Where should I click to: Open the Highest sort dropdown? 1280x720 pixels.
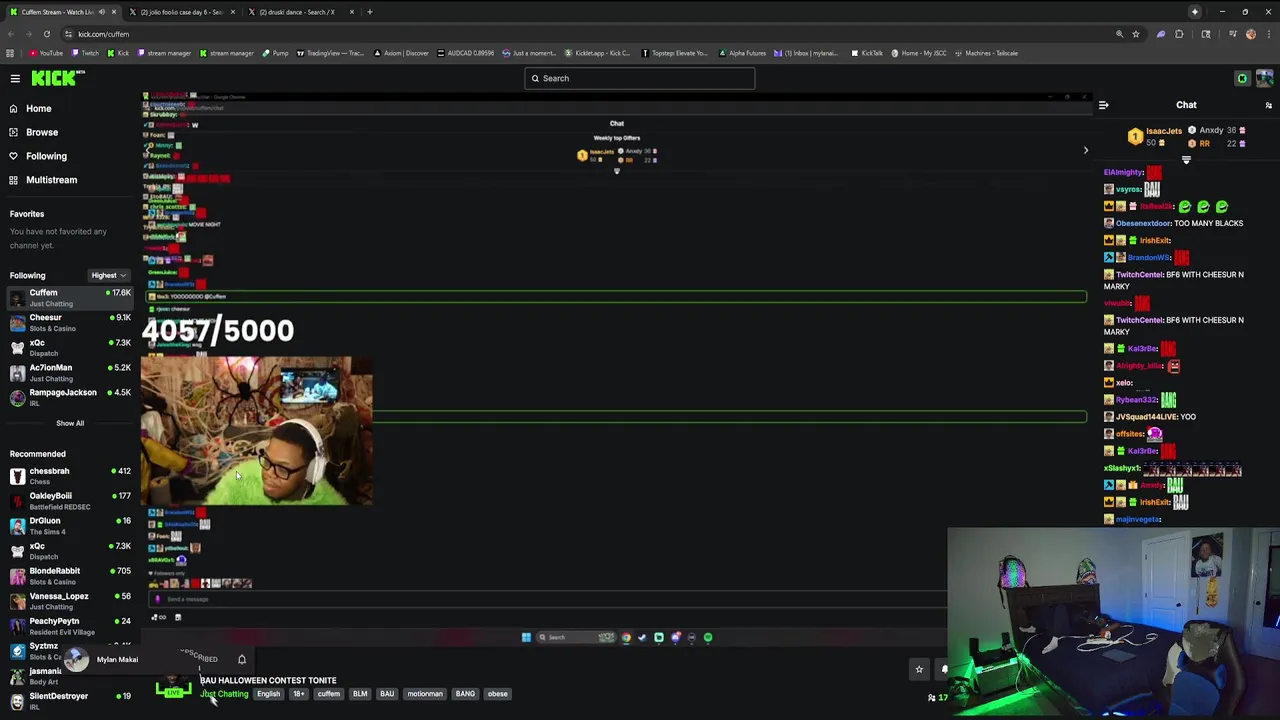point(108,275)
